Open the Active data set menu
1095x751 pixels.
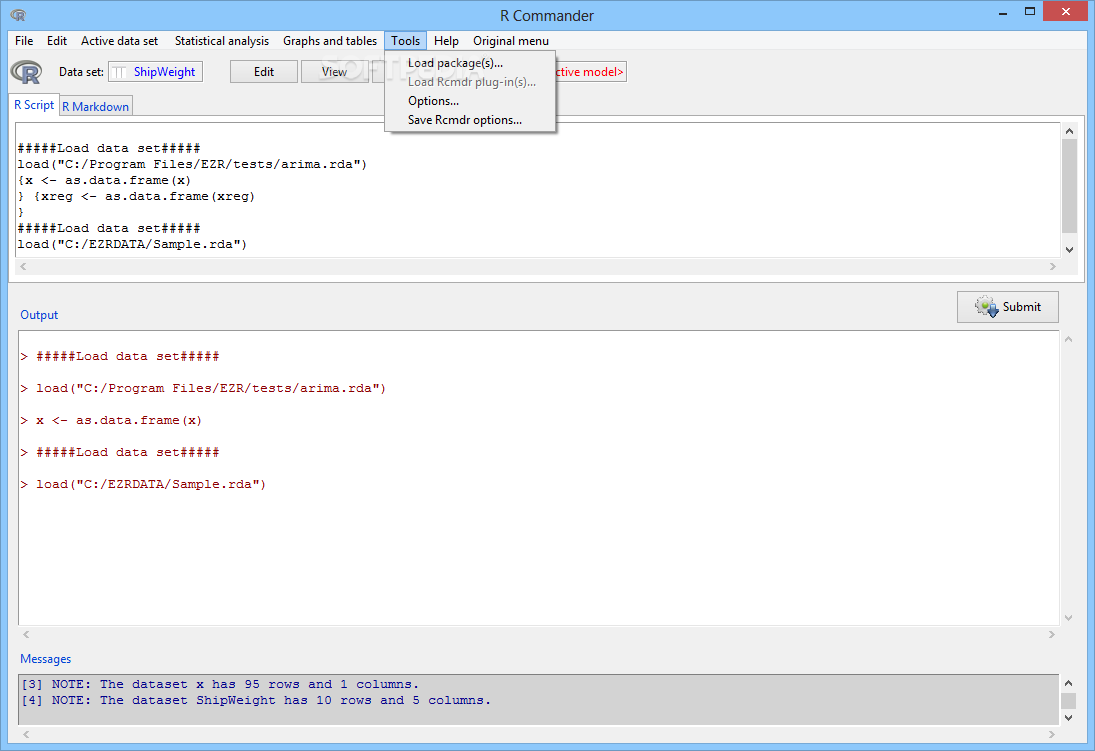coord(119,41)
